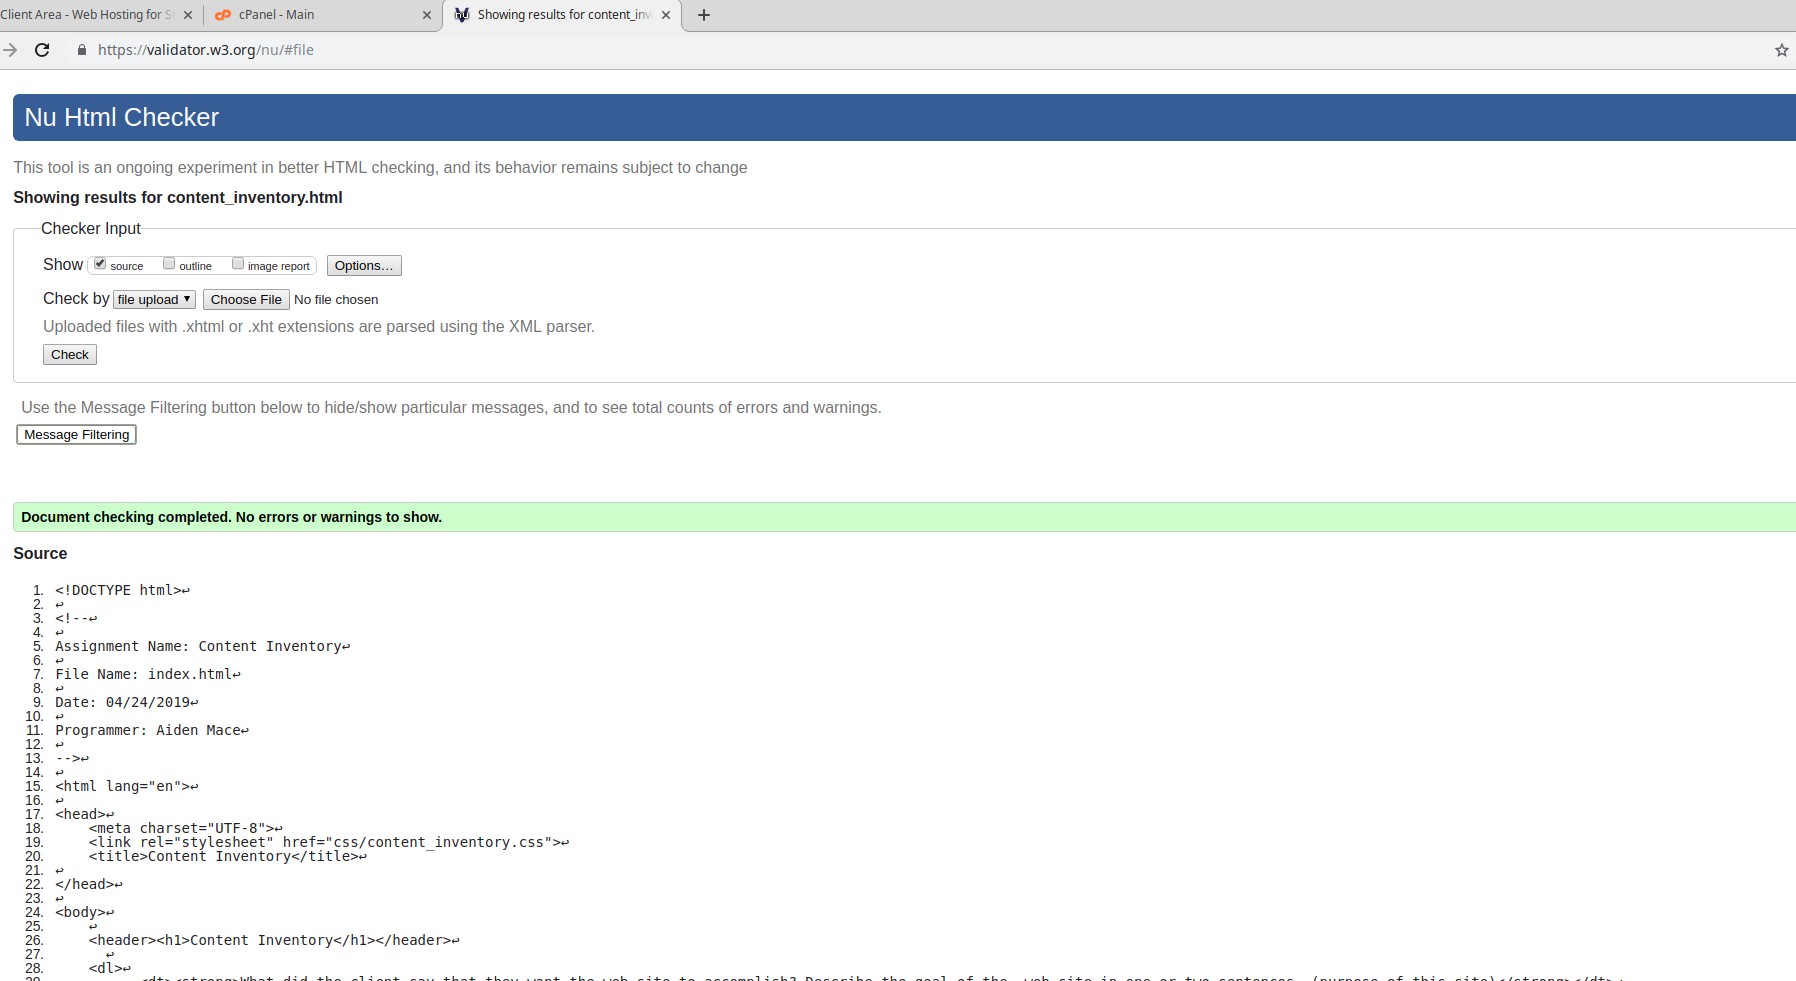Screen dimensions: 1796x981
Task: Click the Choose File button
Action: [x=246, y=299]
